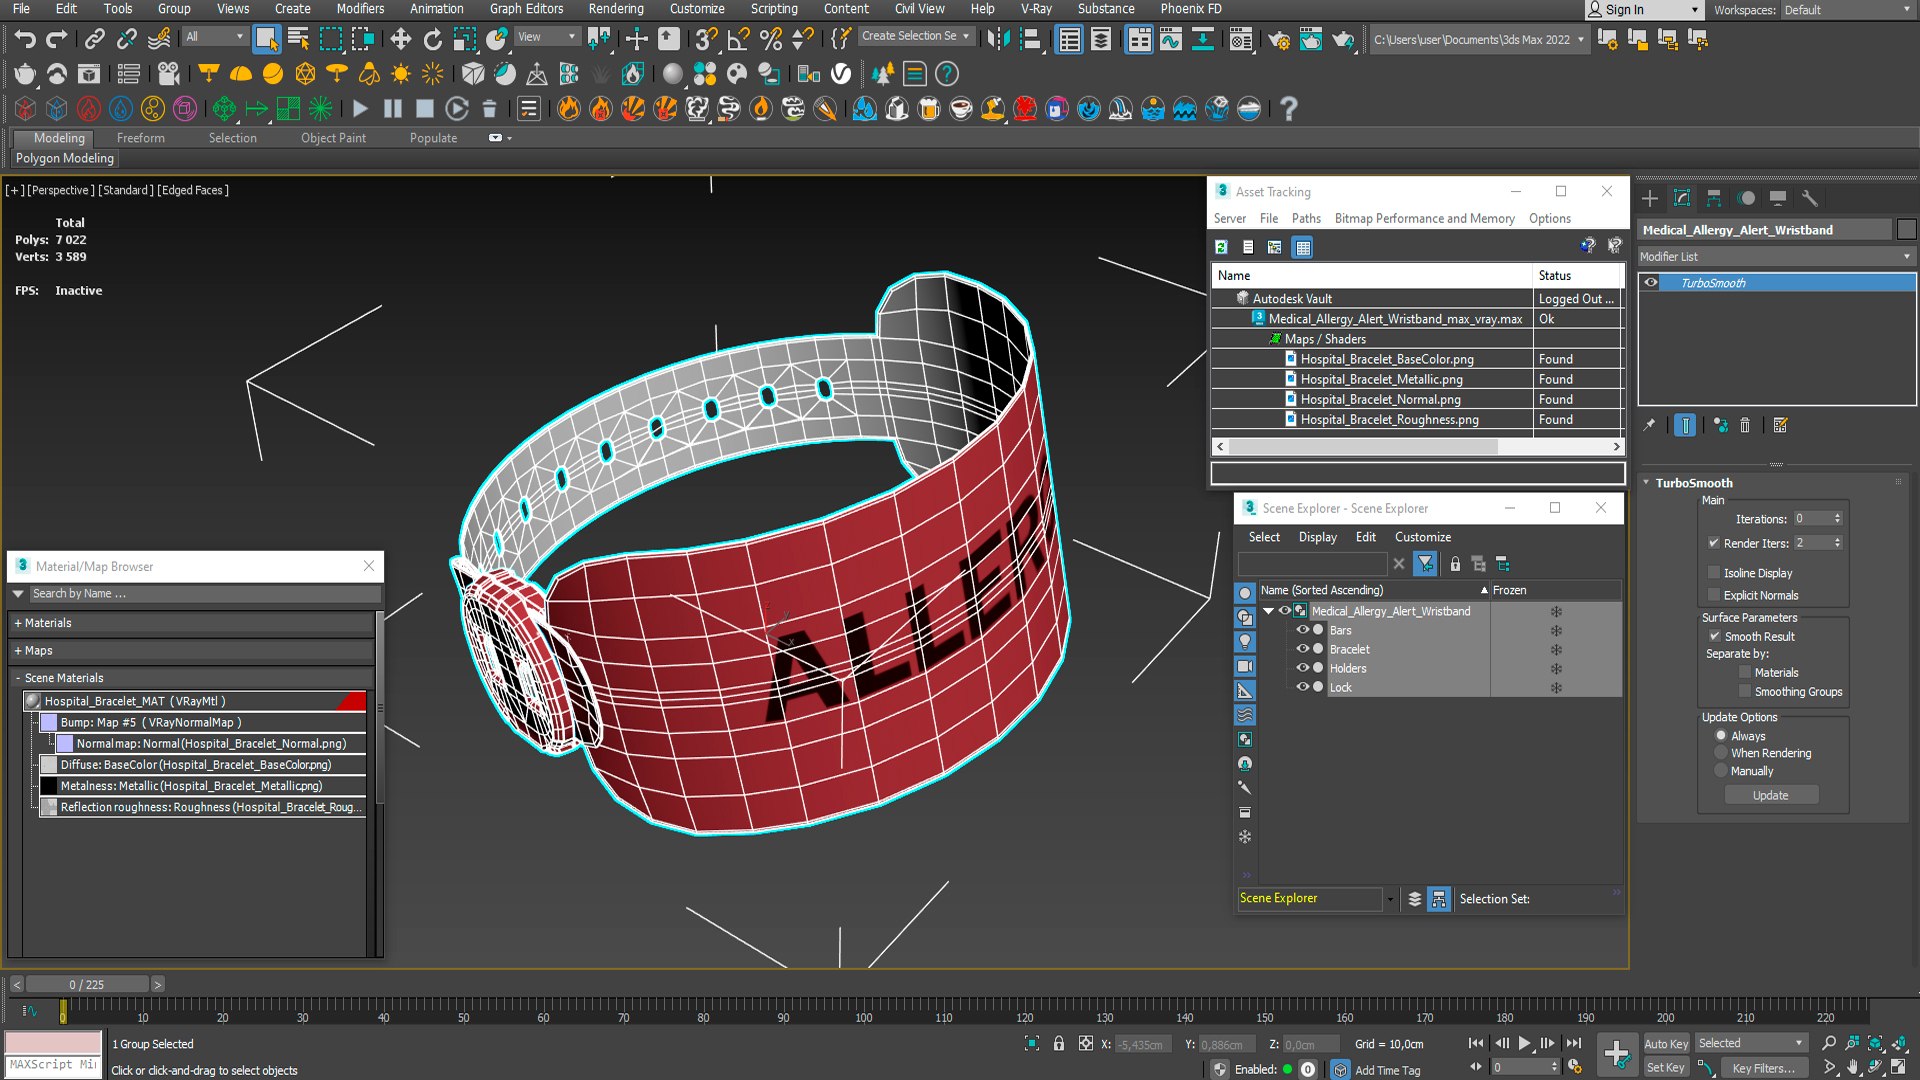The height and width of the screenshot is (1080, 1920).
Task: Expand the Maps section in Material Browser
Action: [18, 651]
